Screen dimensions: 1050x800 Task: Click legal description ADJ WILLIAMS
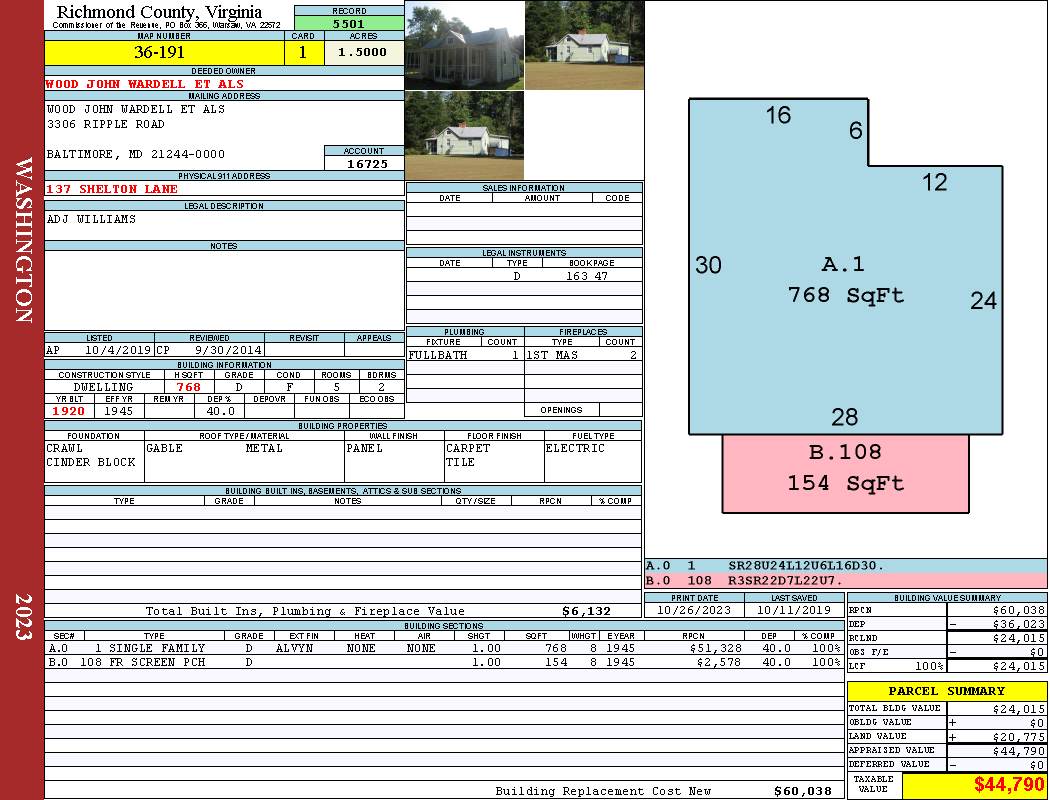pyautogui.click(x=92, y=219)
